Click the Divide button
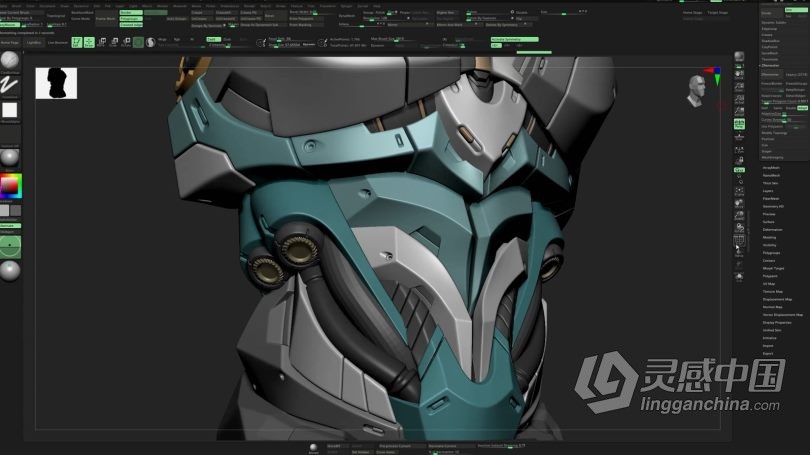 pos(770,13)
